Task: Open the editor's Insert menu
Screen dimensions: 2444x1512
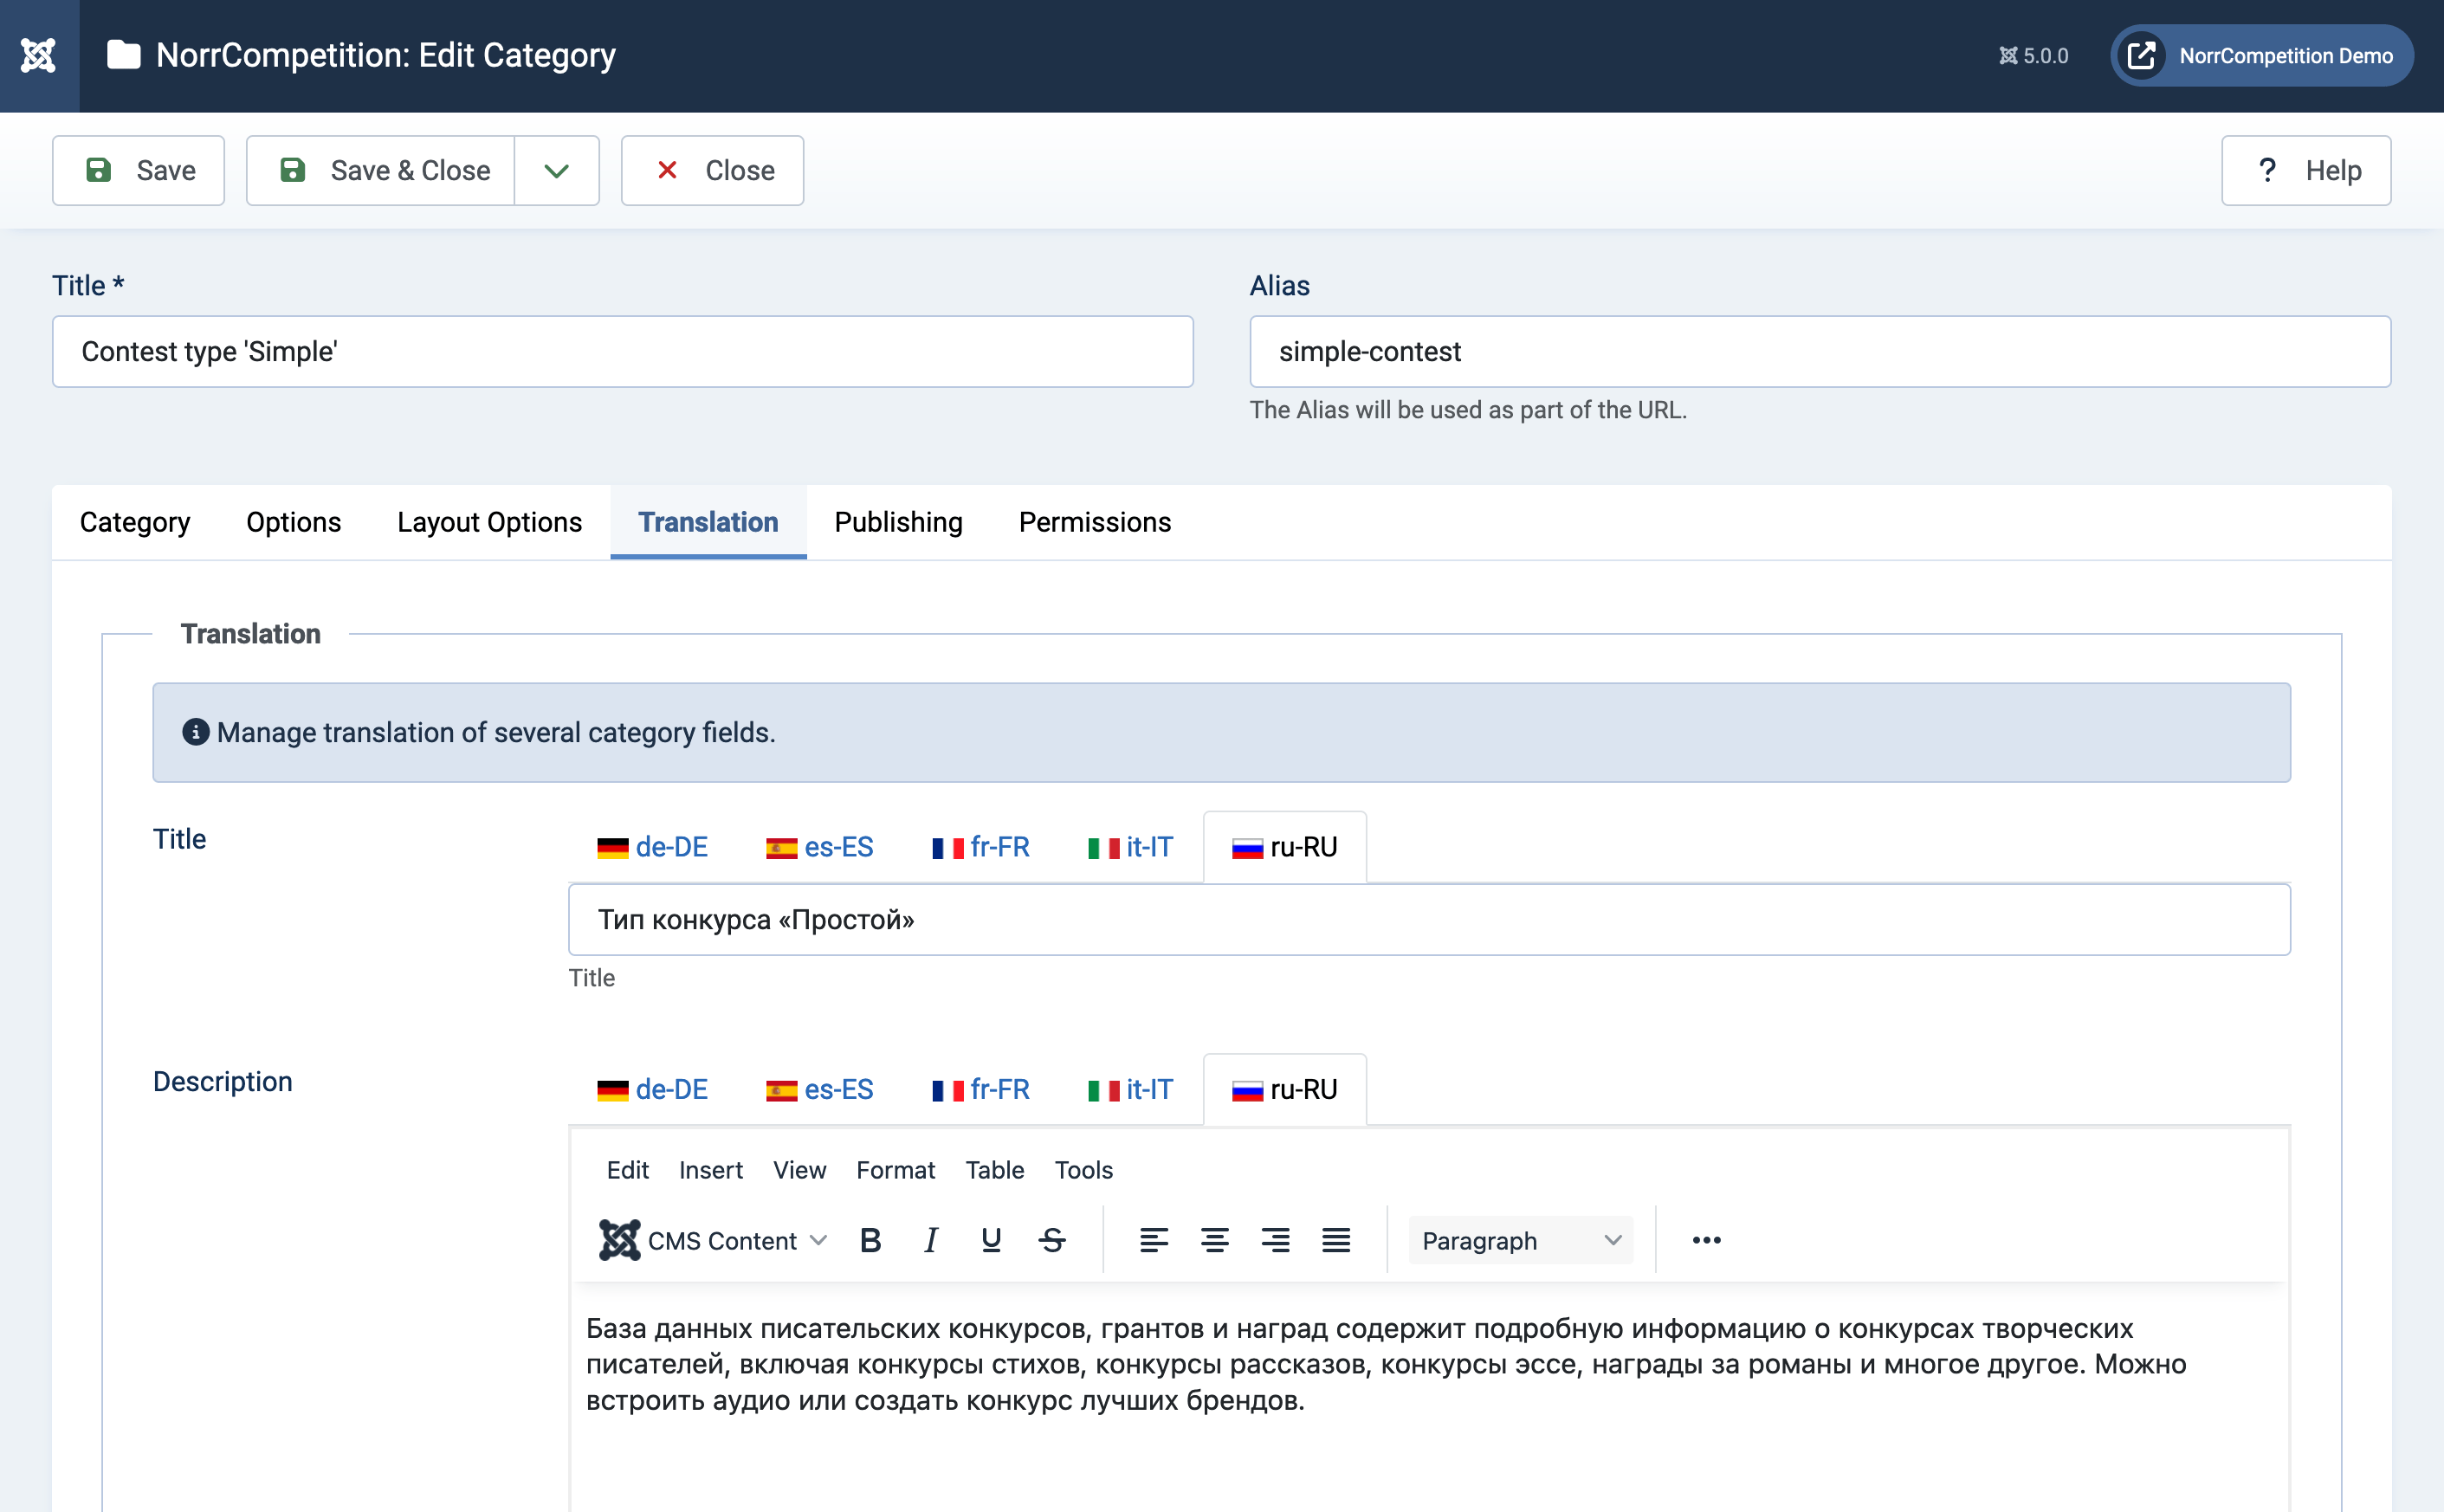Action: pyautogui.click(x=710, y=1170)
